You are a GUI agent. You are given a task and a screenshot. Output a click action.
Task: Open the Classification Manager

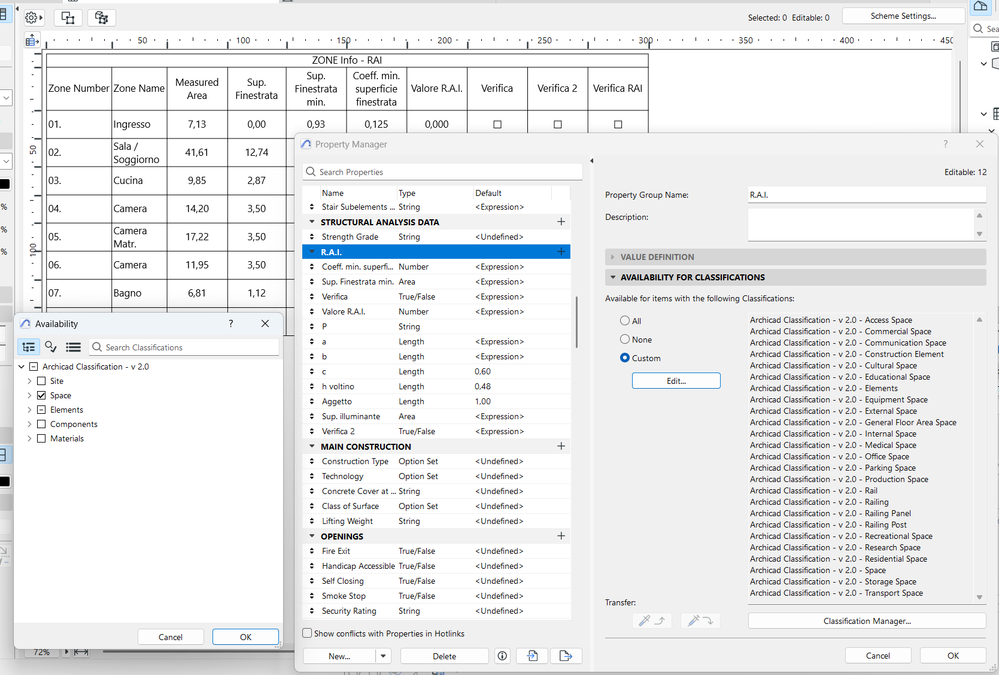click(866, 620)
